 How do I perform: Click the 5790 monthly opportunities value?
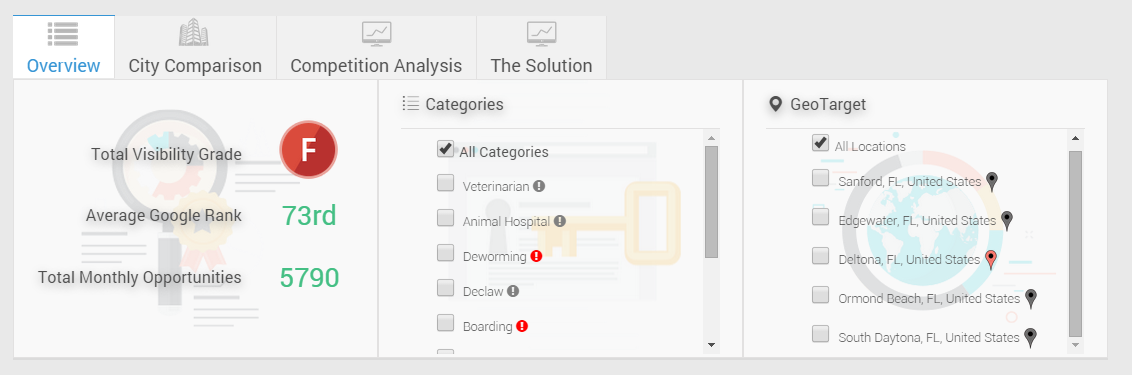pos(310,277)
